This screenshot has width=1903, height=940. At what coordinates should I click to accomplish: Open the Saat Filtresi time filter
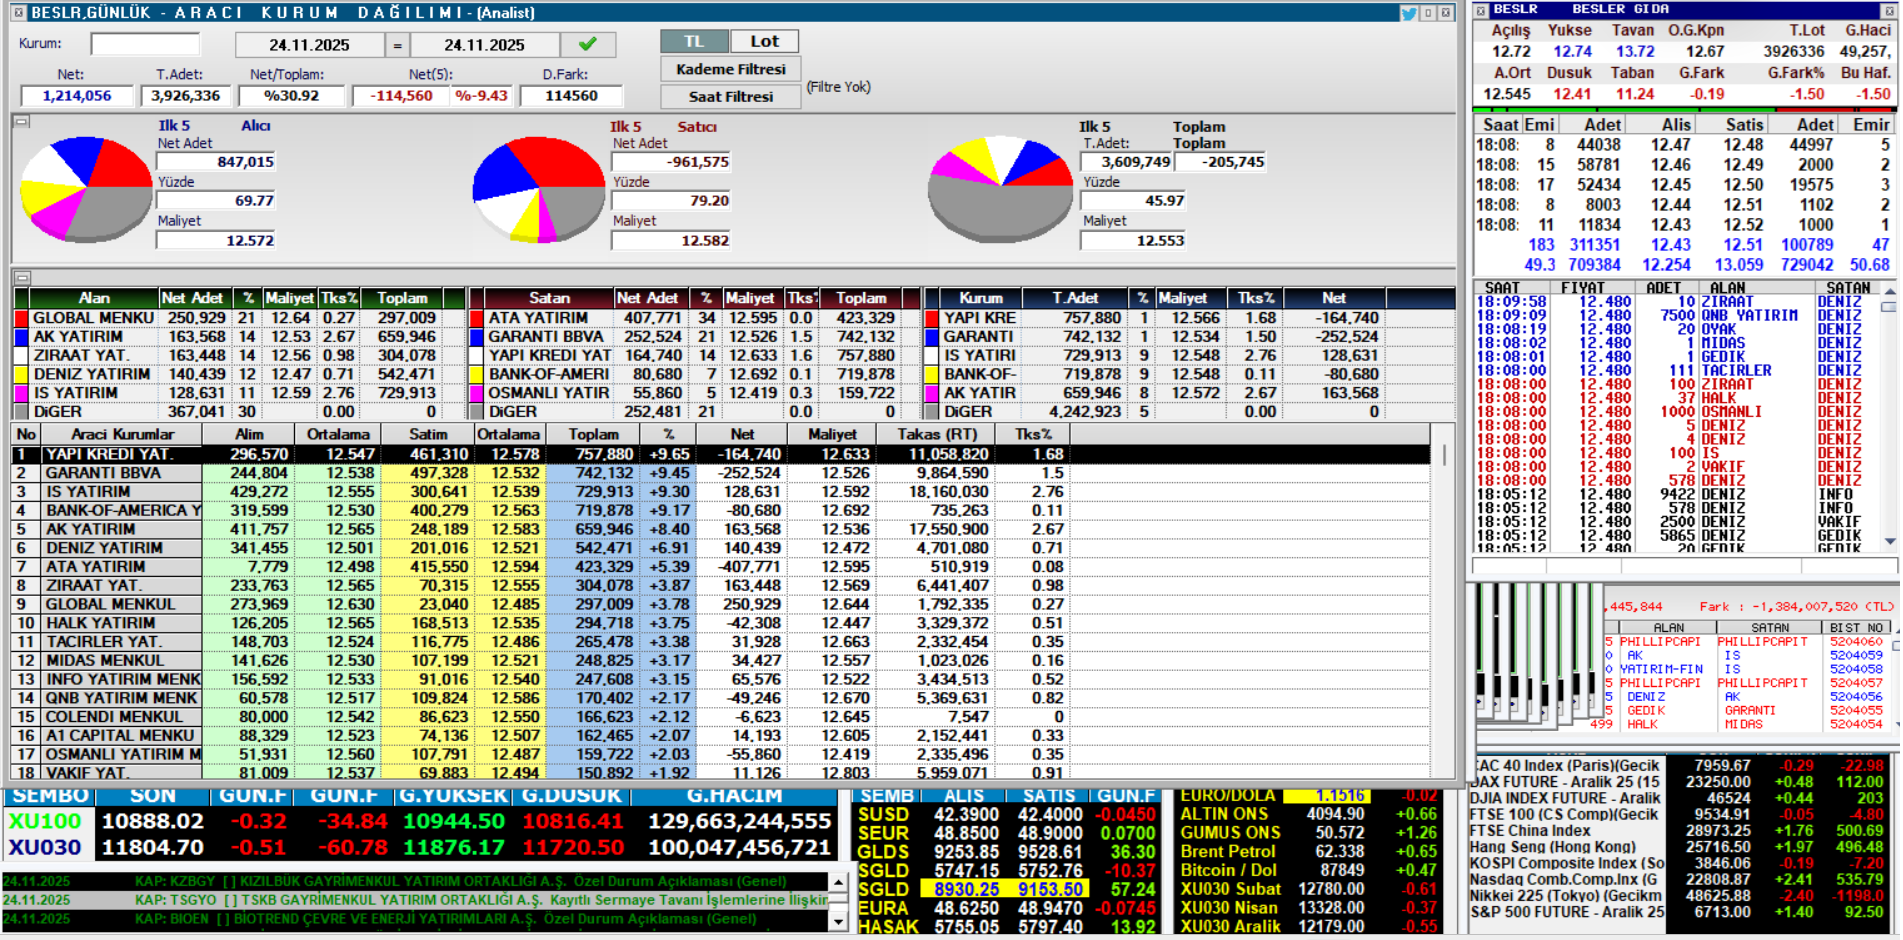pyautogui.click(x=730, y=96)
